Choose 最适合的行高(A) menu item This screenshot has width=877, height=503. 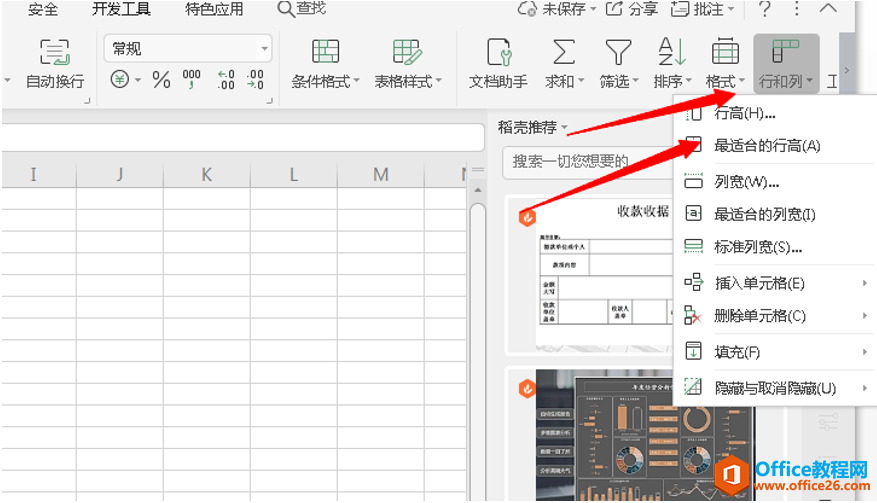click(775, 146)
